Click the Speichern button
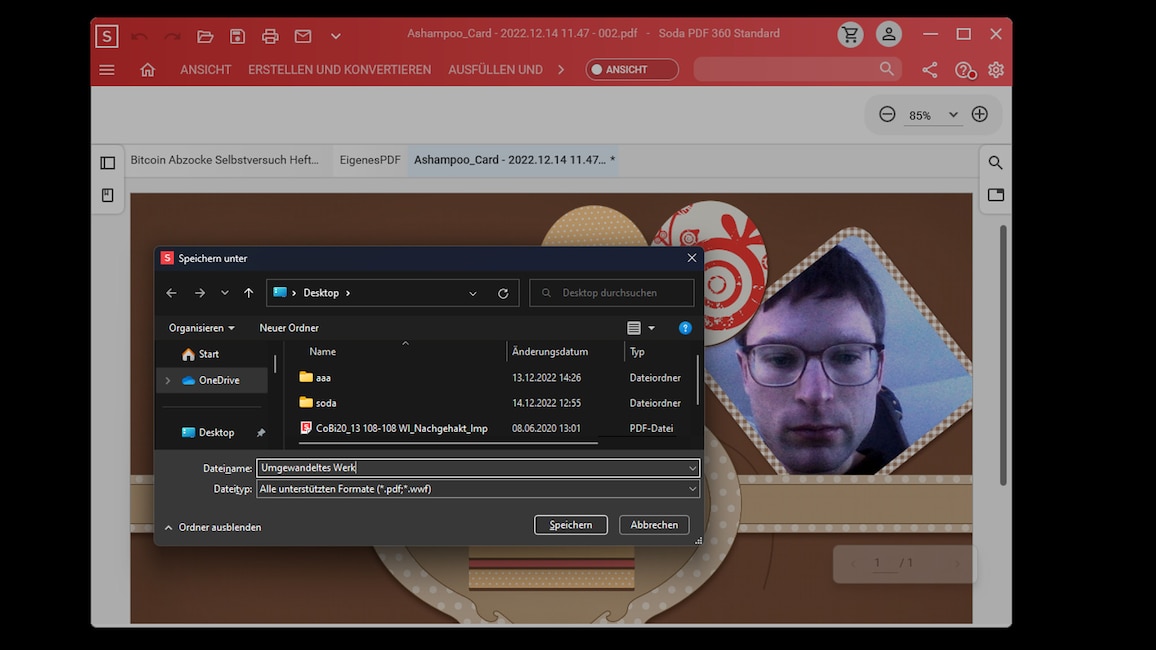The height and width of the screenshot is (650, 1156). (571, 525)
